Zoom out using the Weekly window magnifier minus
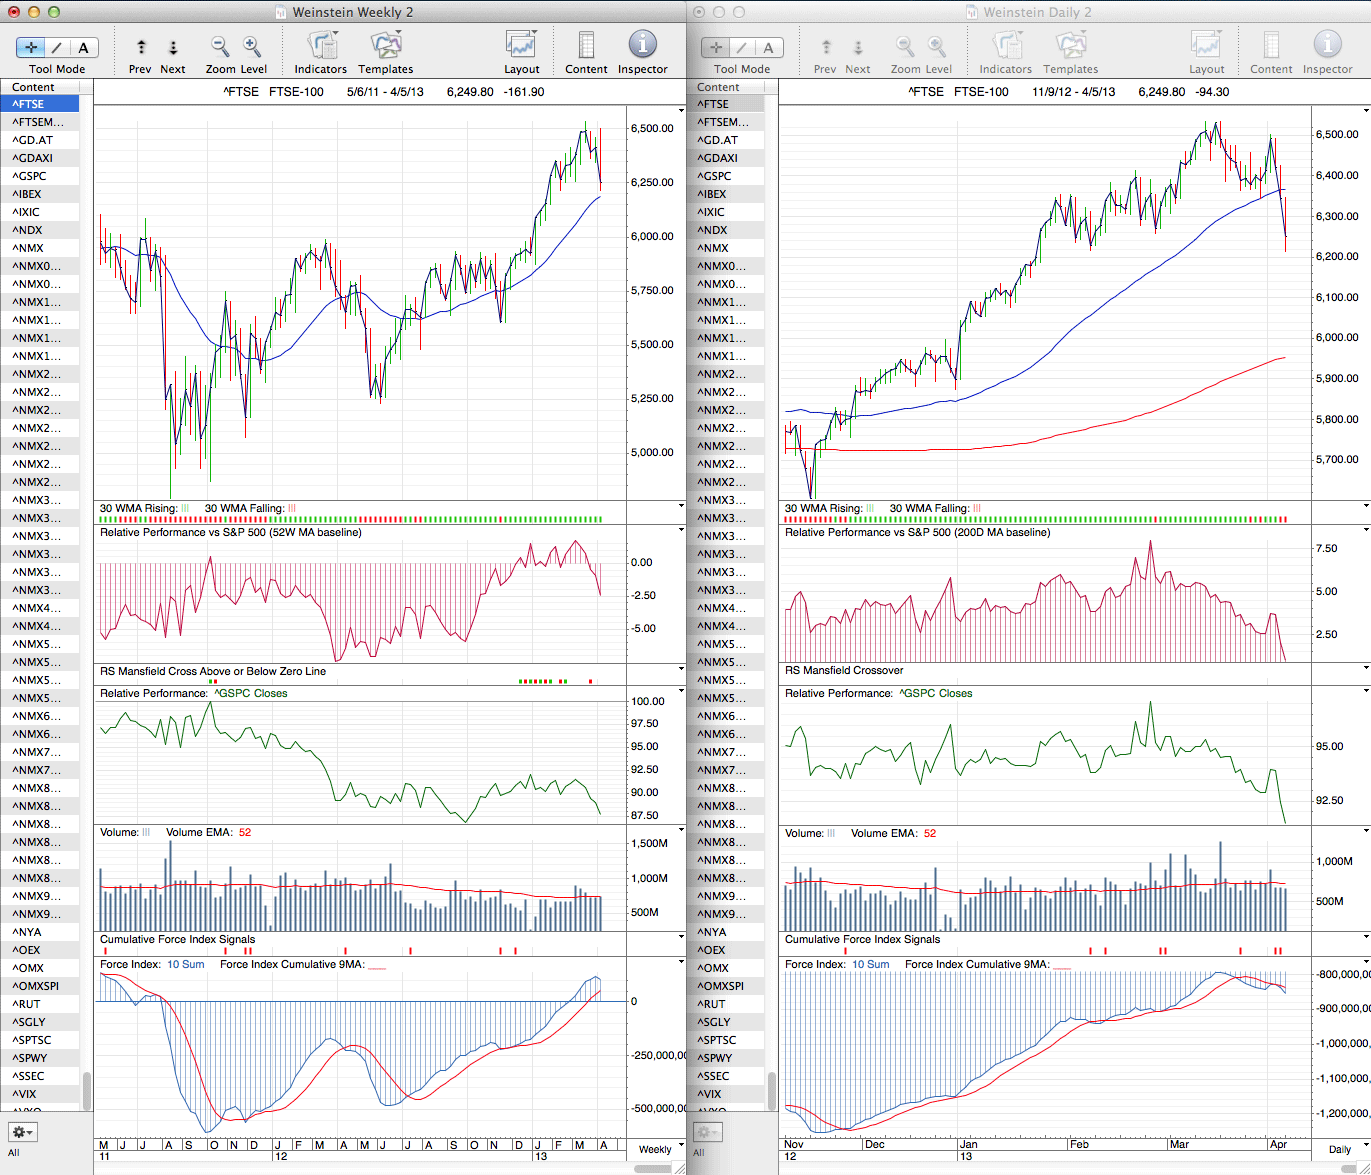 point(220,46)
